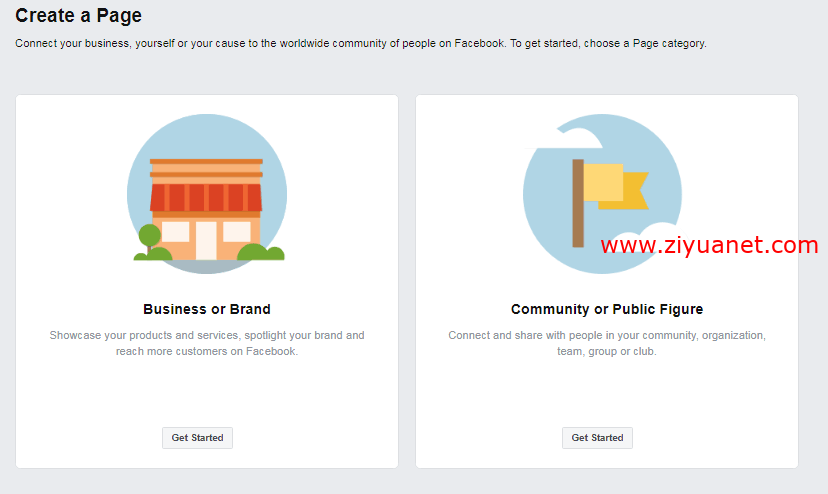Click the left window of the storefront
This screenshot has height=494, width=828.
click(175, 231)
